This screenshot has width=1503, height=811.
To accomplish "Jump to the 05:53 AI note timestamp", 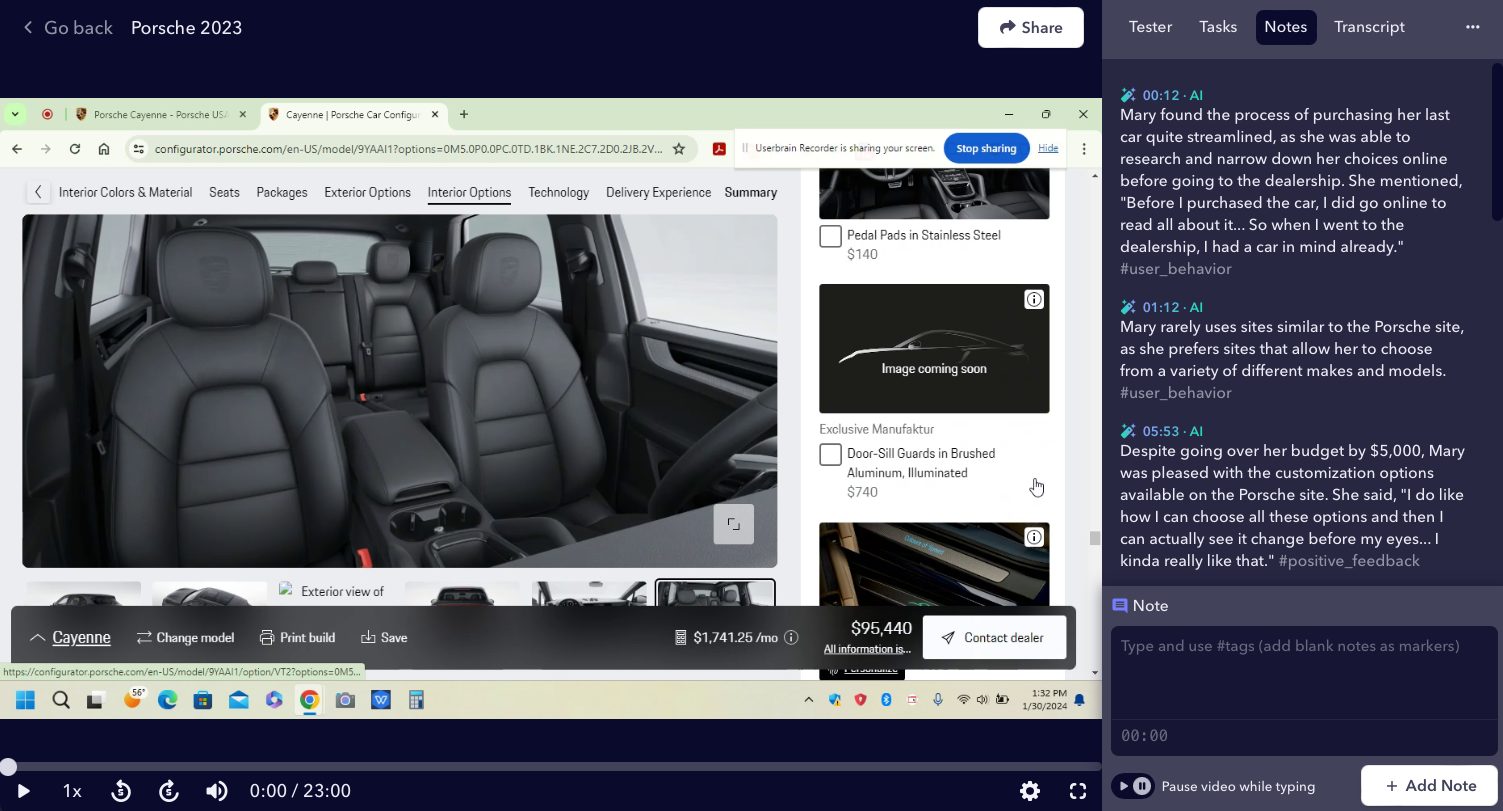I will pos(1160,431).
